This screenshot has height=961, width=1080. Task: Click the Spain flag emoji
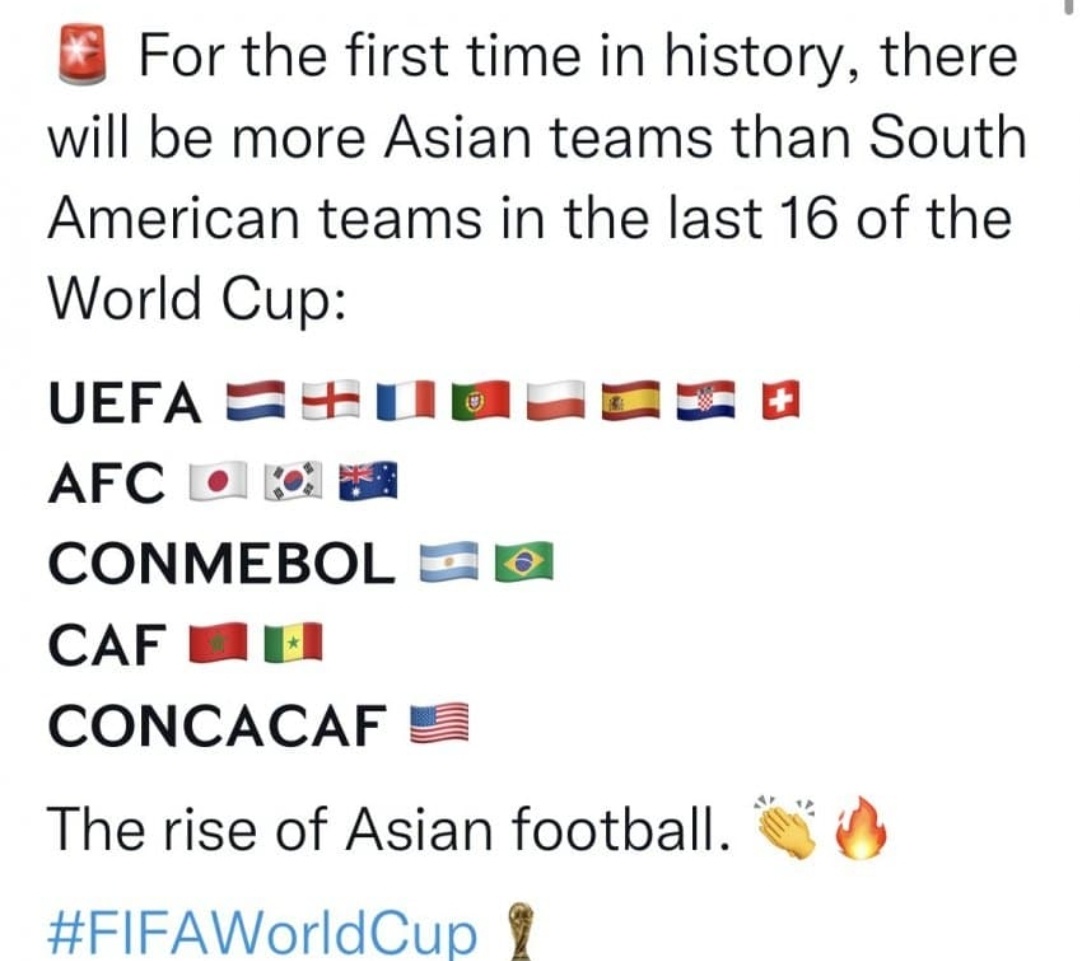(x=631, y=400)
